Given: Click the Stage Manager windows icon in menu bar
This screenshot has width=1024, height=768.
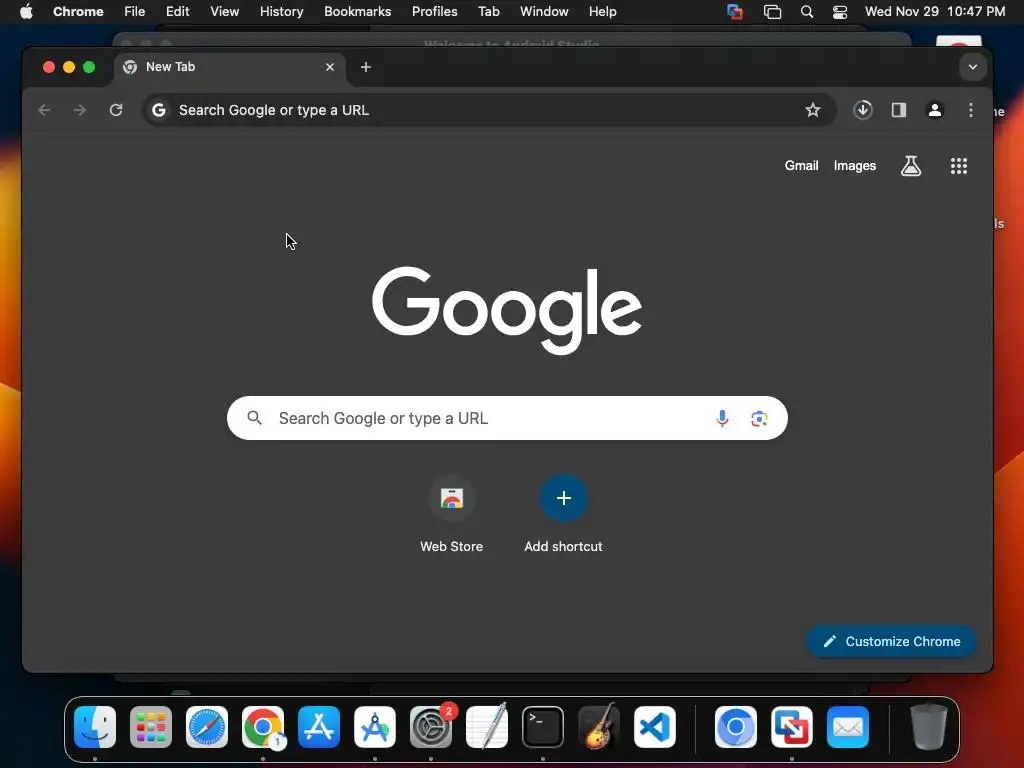Looking at the screenshot, I should [772, 11].
